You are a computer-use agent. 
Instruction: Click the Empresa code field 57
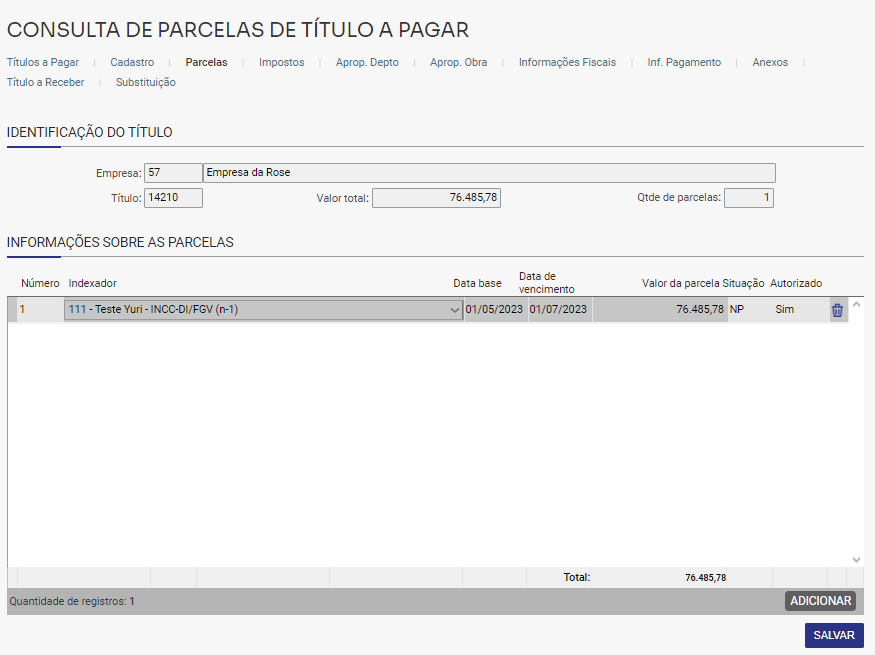coord(173,173)
